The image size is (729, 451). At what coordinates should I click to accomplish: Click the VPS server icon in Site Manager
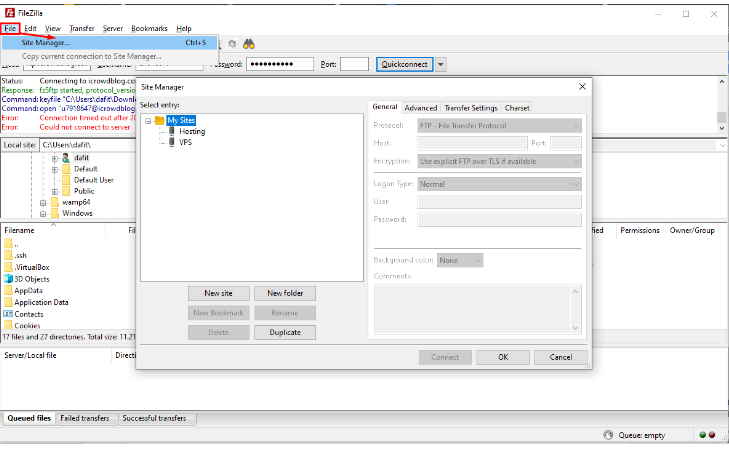(x=172, y=142)
